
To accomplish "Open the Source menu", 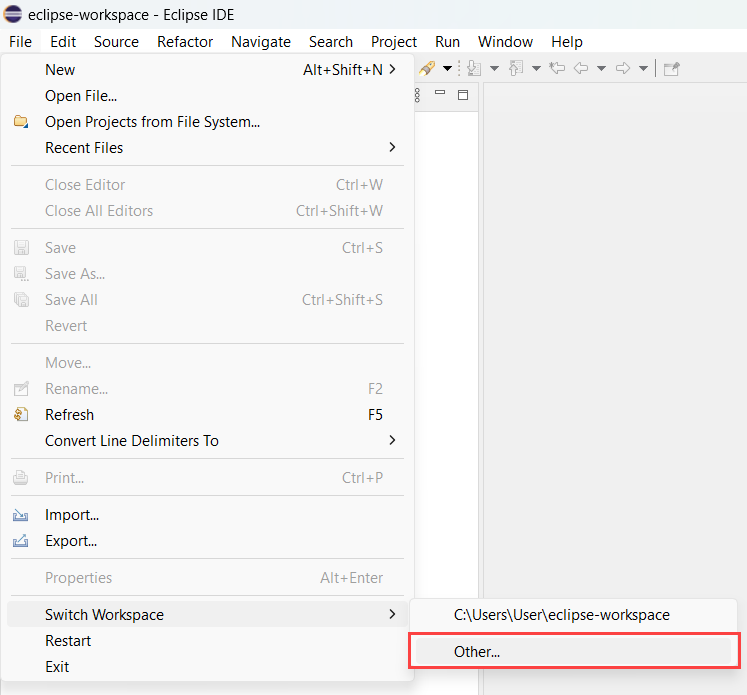I will click(116, 42).
